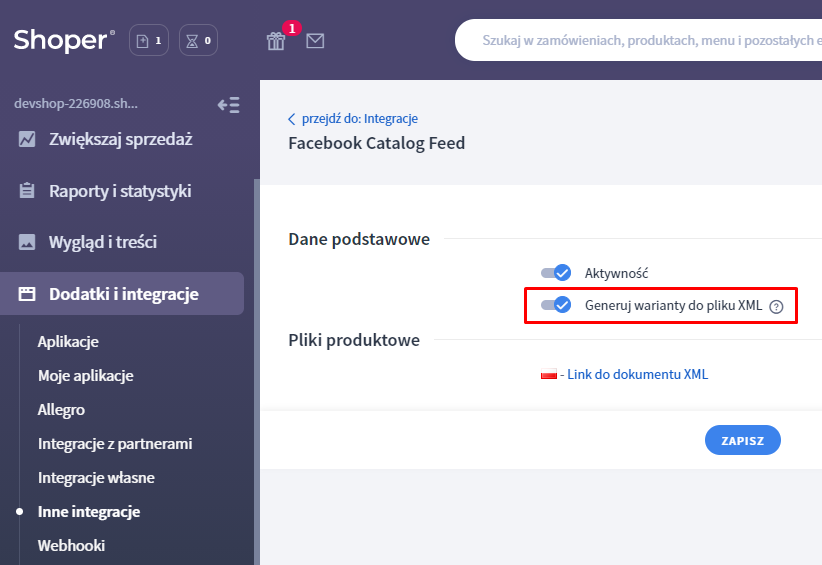Toggle the Aktywność switch
822x565 pixels.
coord(555,273)
